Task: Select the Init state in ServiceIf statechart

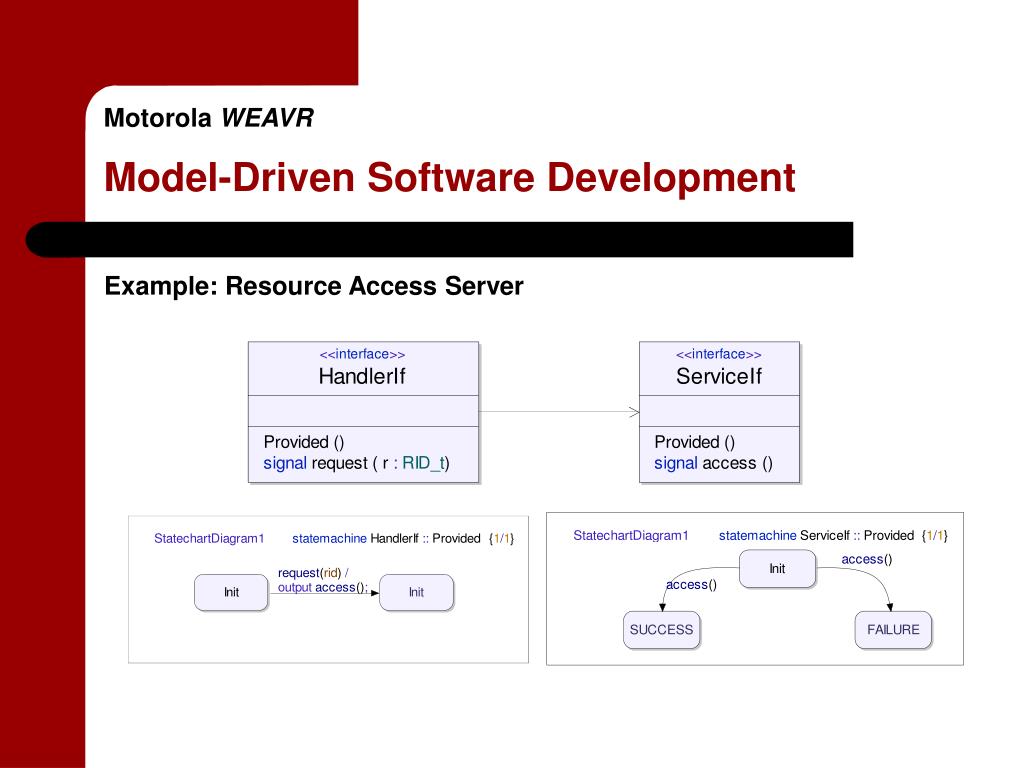Action: [x=777, y=568]
